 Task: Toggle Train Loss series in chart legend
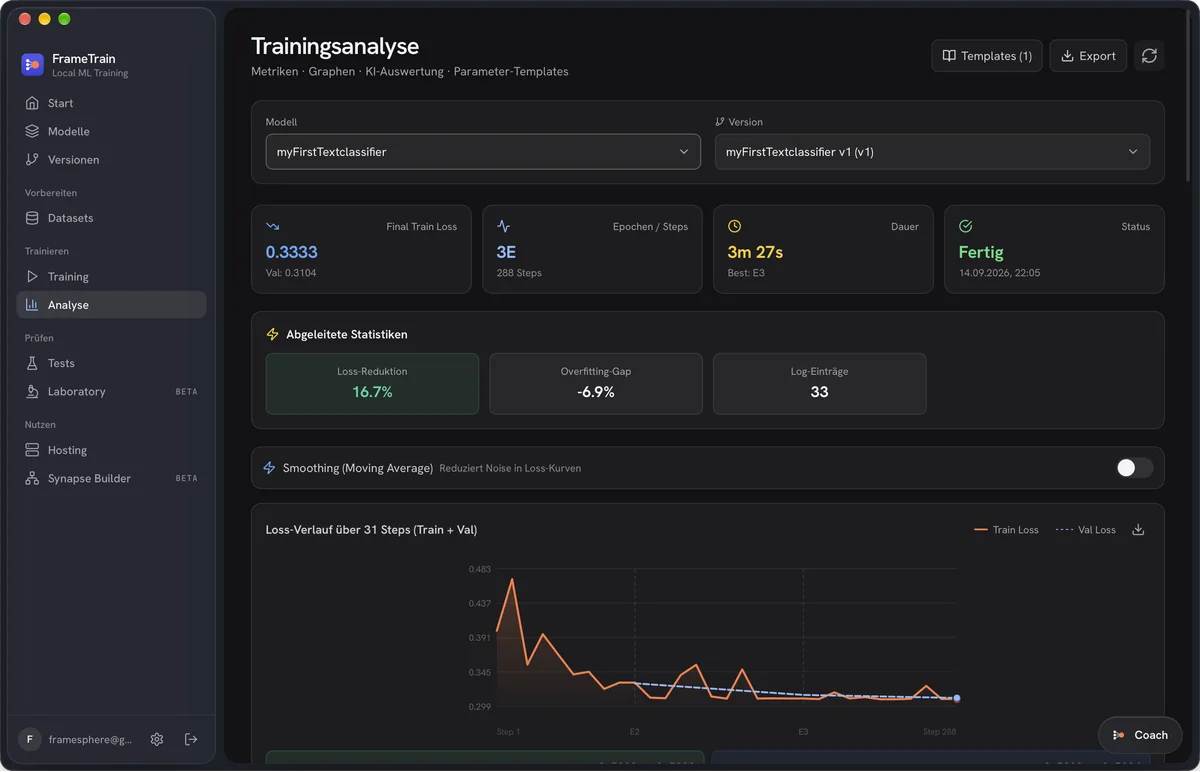click(1006, 530)
